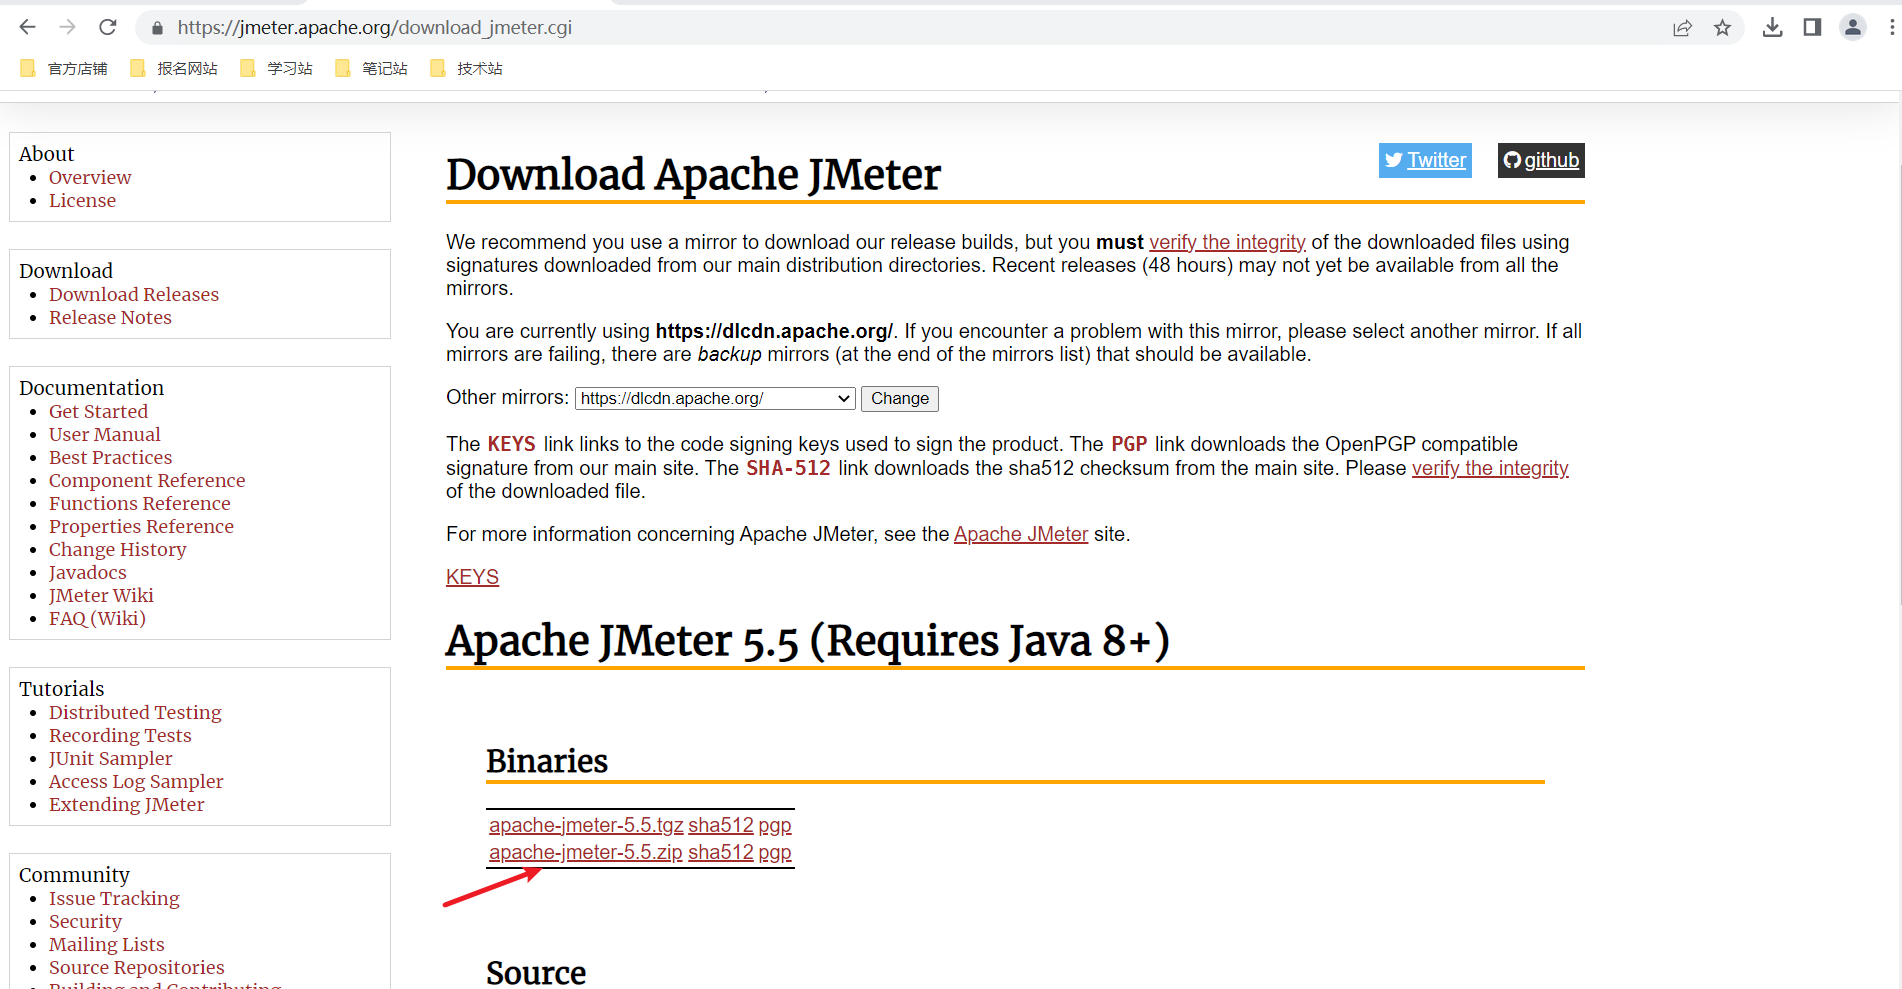
Task: Open the Other mirrors dropdown
Action: [715, 398]
